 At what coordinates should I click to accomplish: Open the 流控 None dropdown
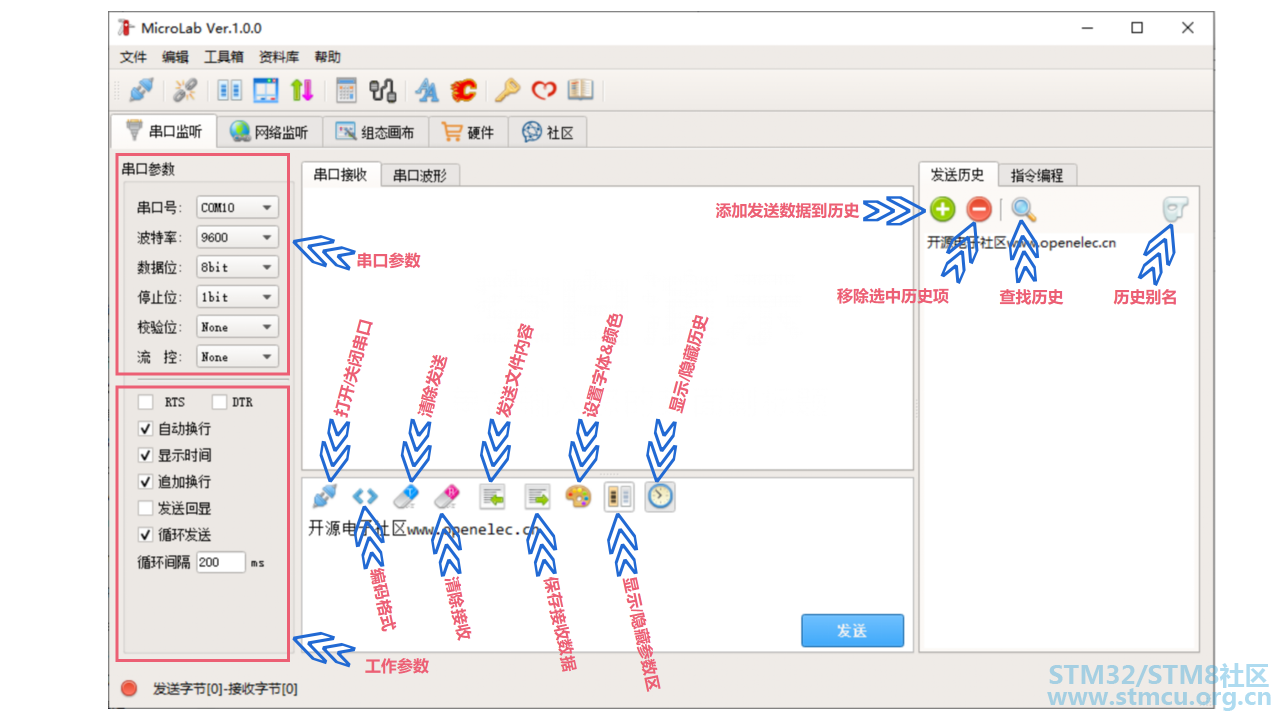point(237,357)
